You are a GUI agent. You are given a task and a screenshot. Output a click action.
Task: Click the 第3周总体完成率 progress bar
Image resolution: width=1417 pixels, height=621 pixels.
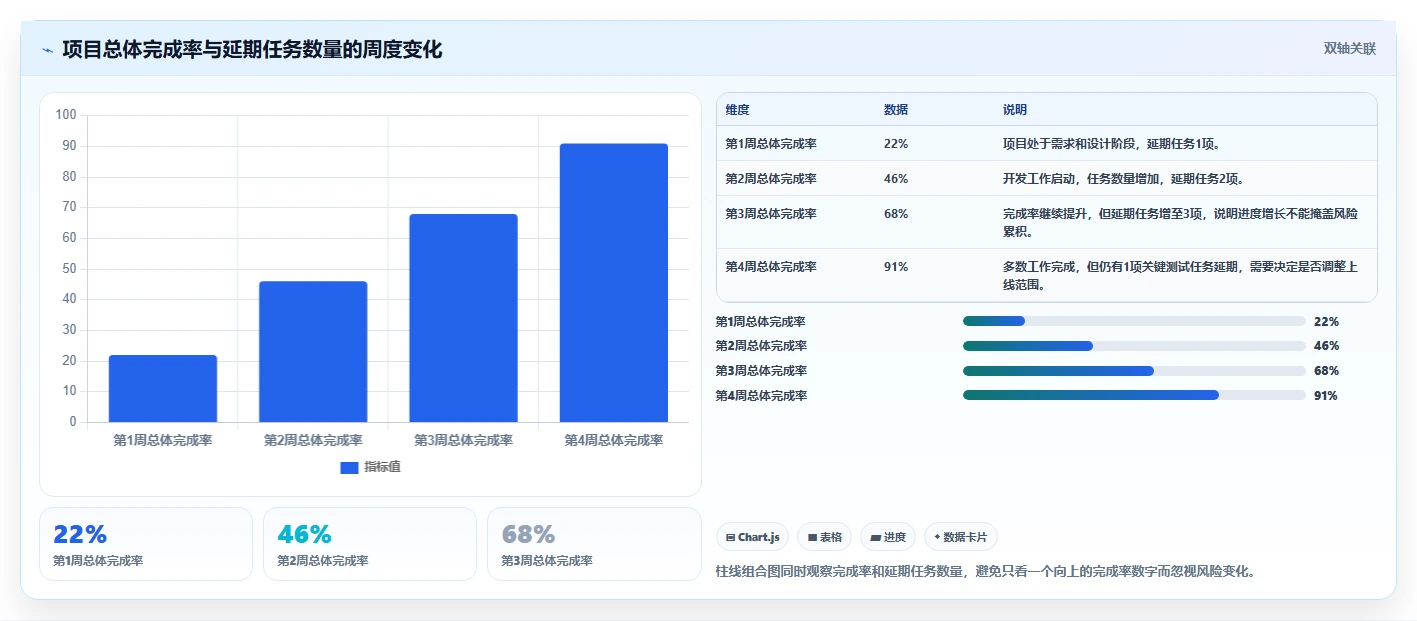[1134, 371]
